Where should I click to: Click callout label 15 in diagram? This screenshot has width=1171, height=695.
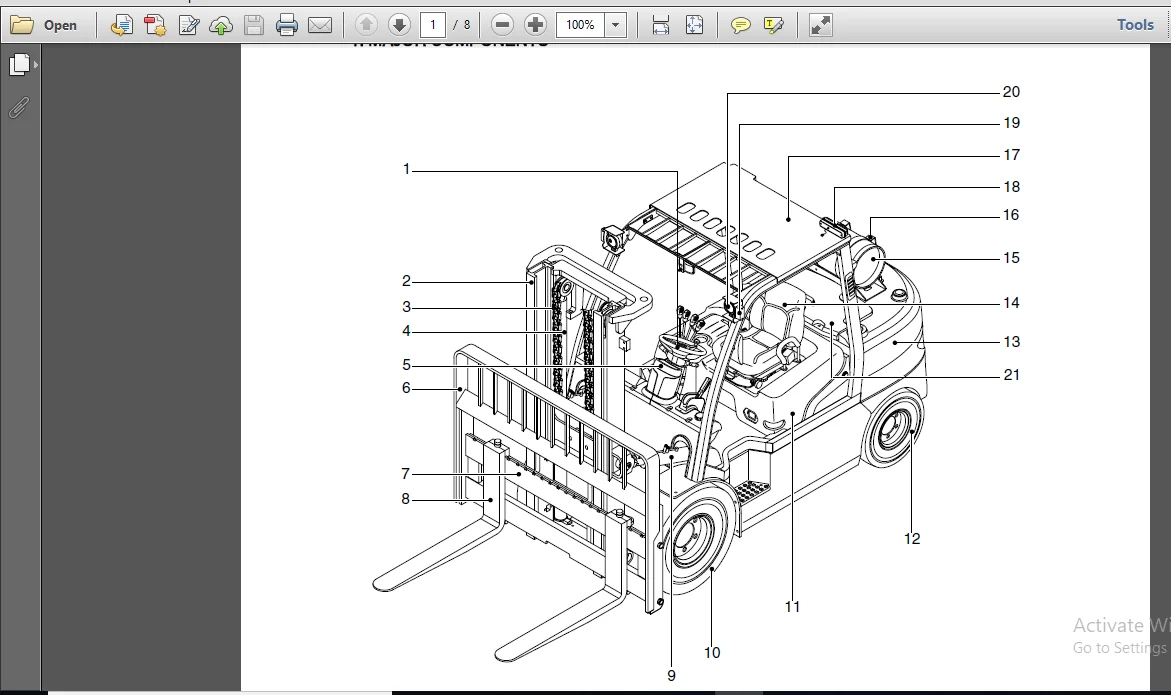(1011, 258)
